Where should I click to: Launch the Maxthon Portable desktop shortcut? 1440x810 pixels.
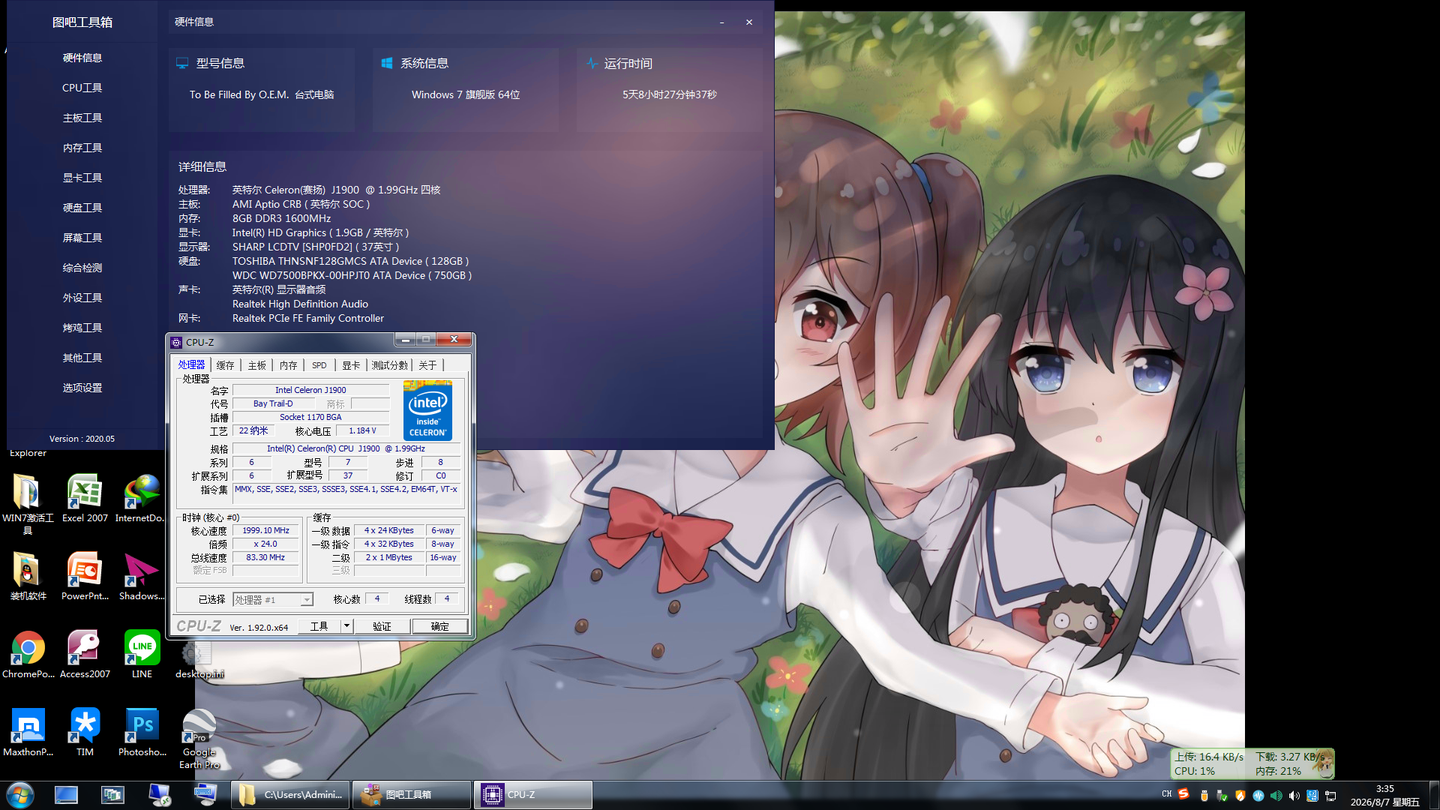pos(28,732)
